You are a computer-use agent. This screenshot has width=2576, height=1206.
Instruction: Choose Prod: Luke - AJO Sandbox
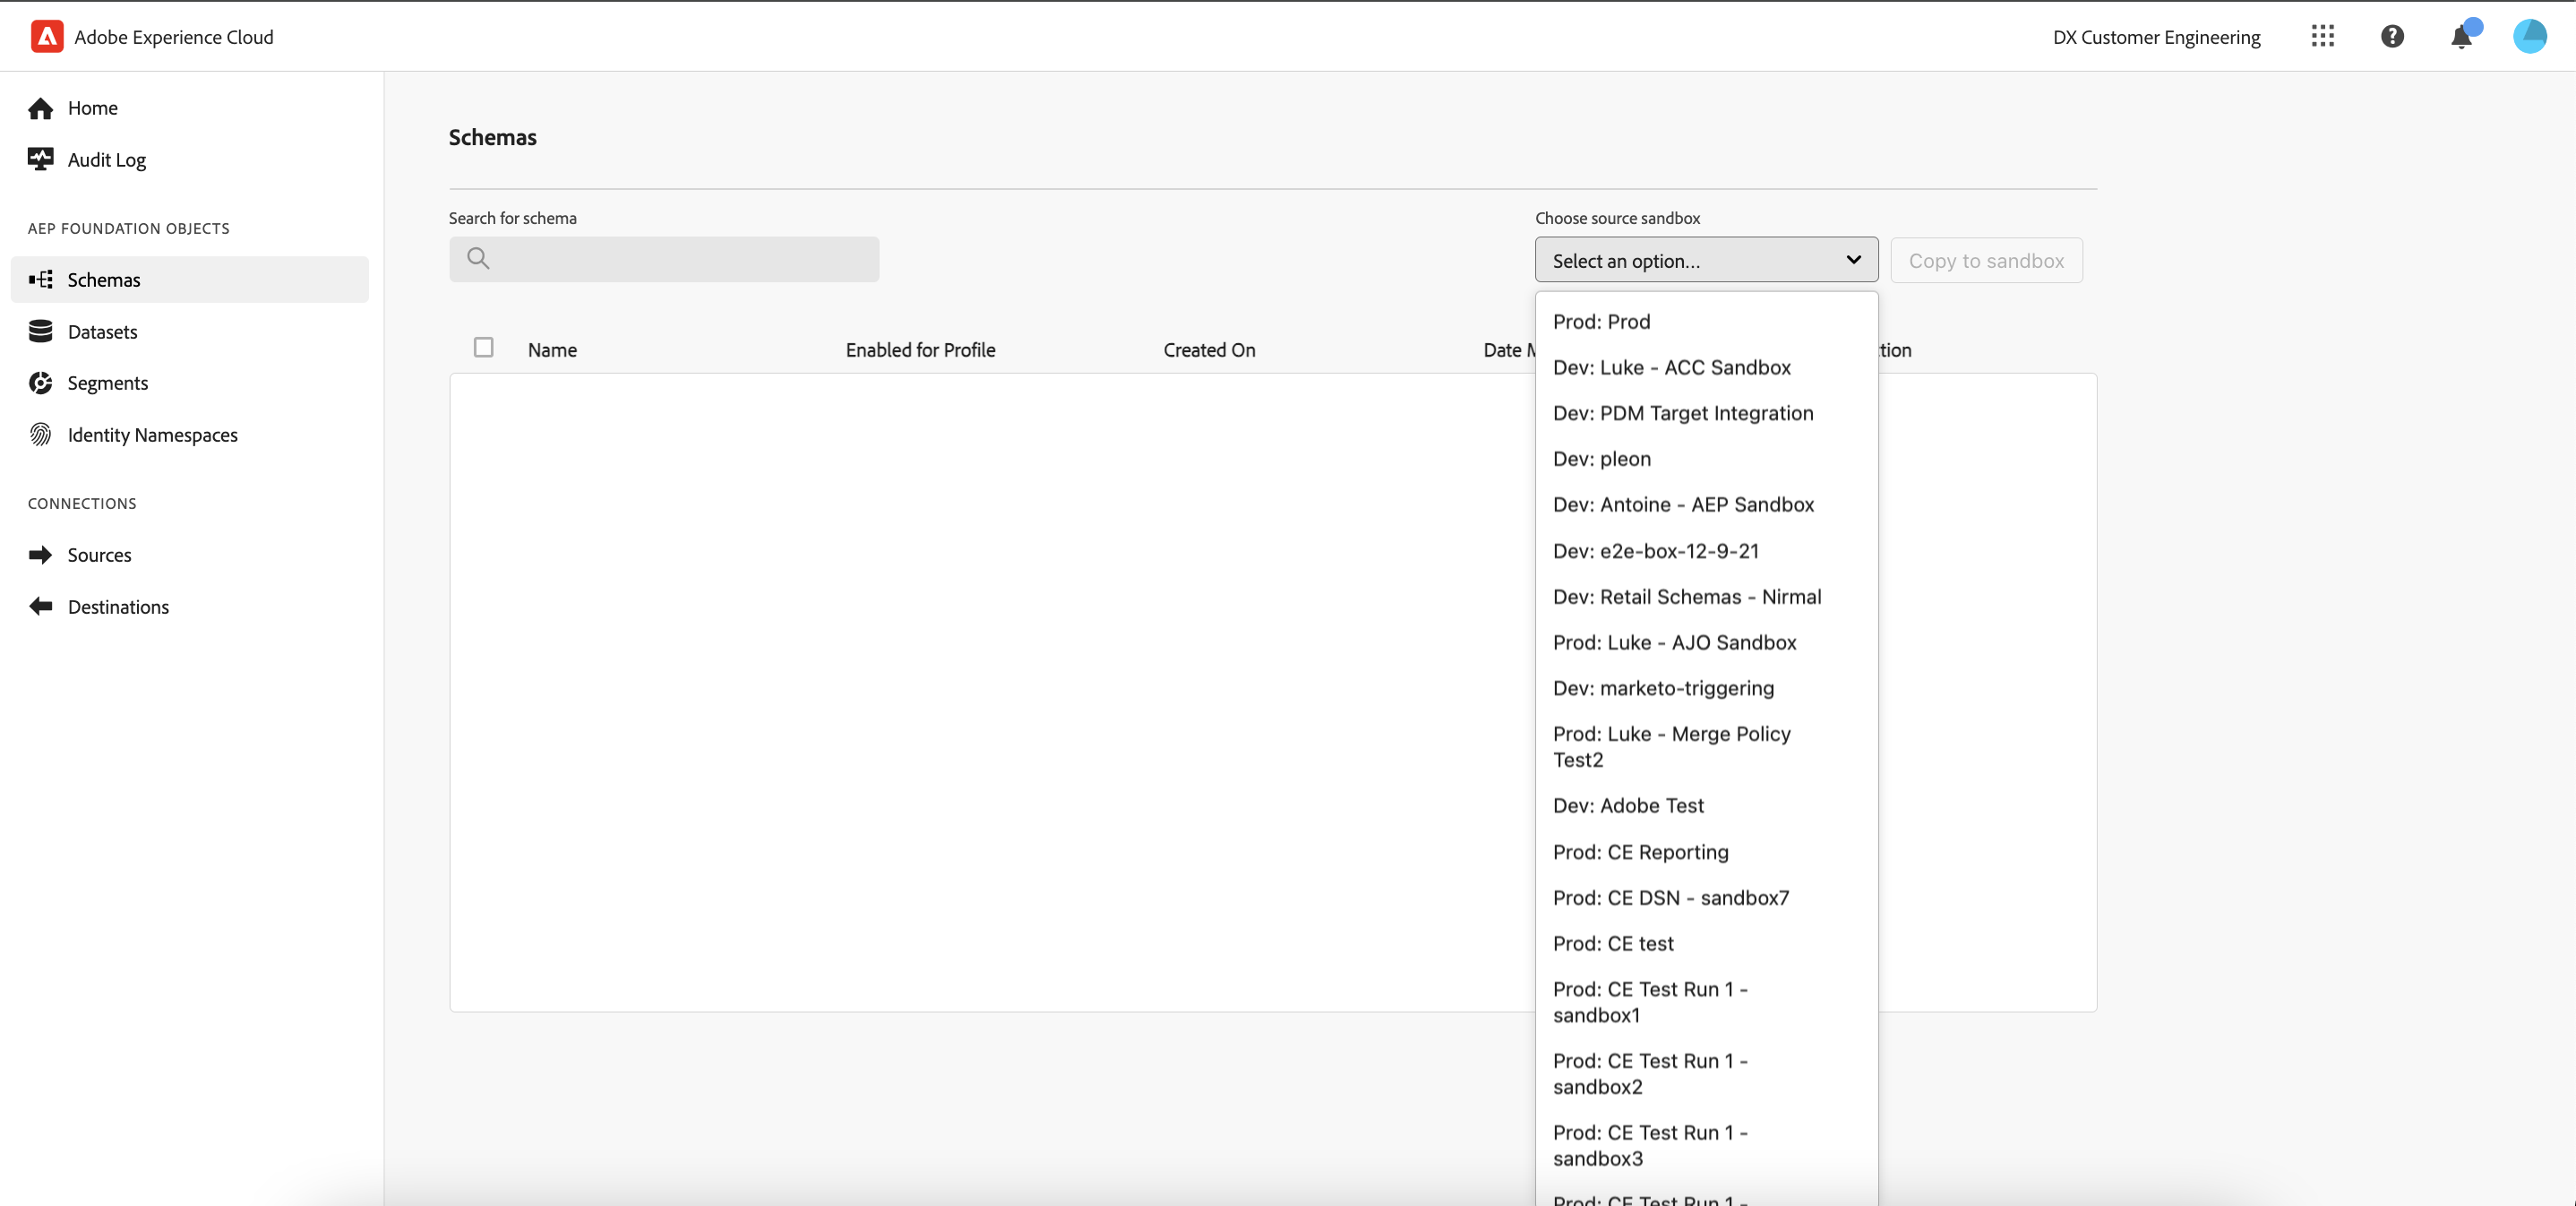1706,643
